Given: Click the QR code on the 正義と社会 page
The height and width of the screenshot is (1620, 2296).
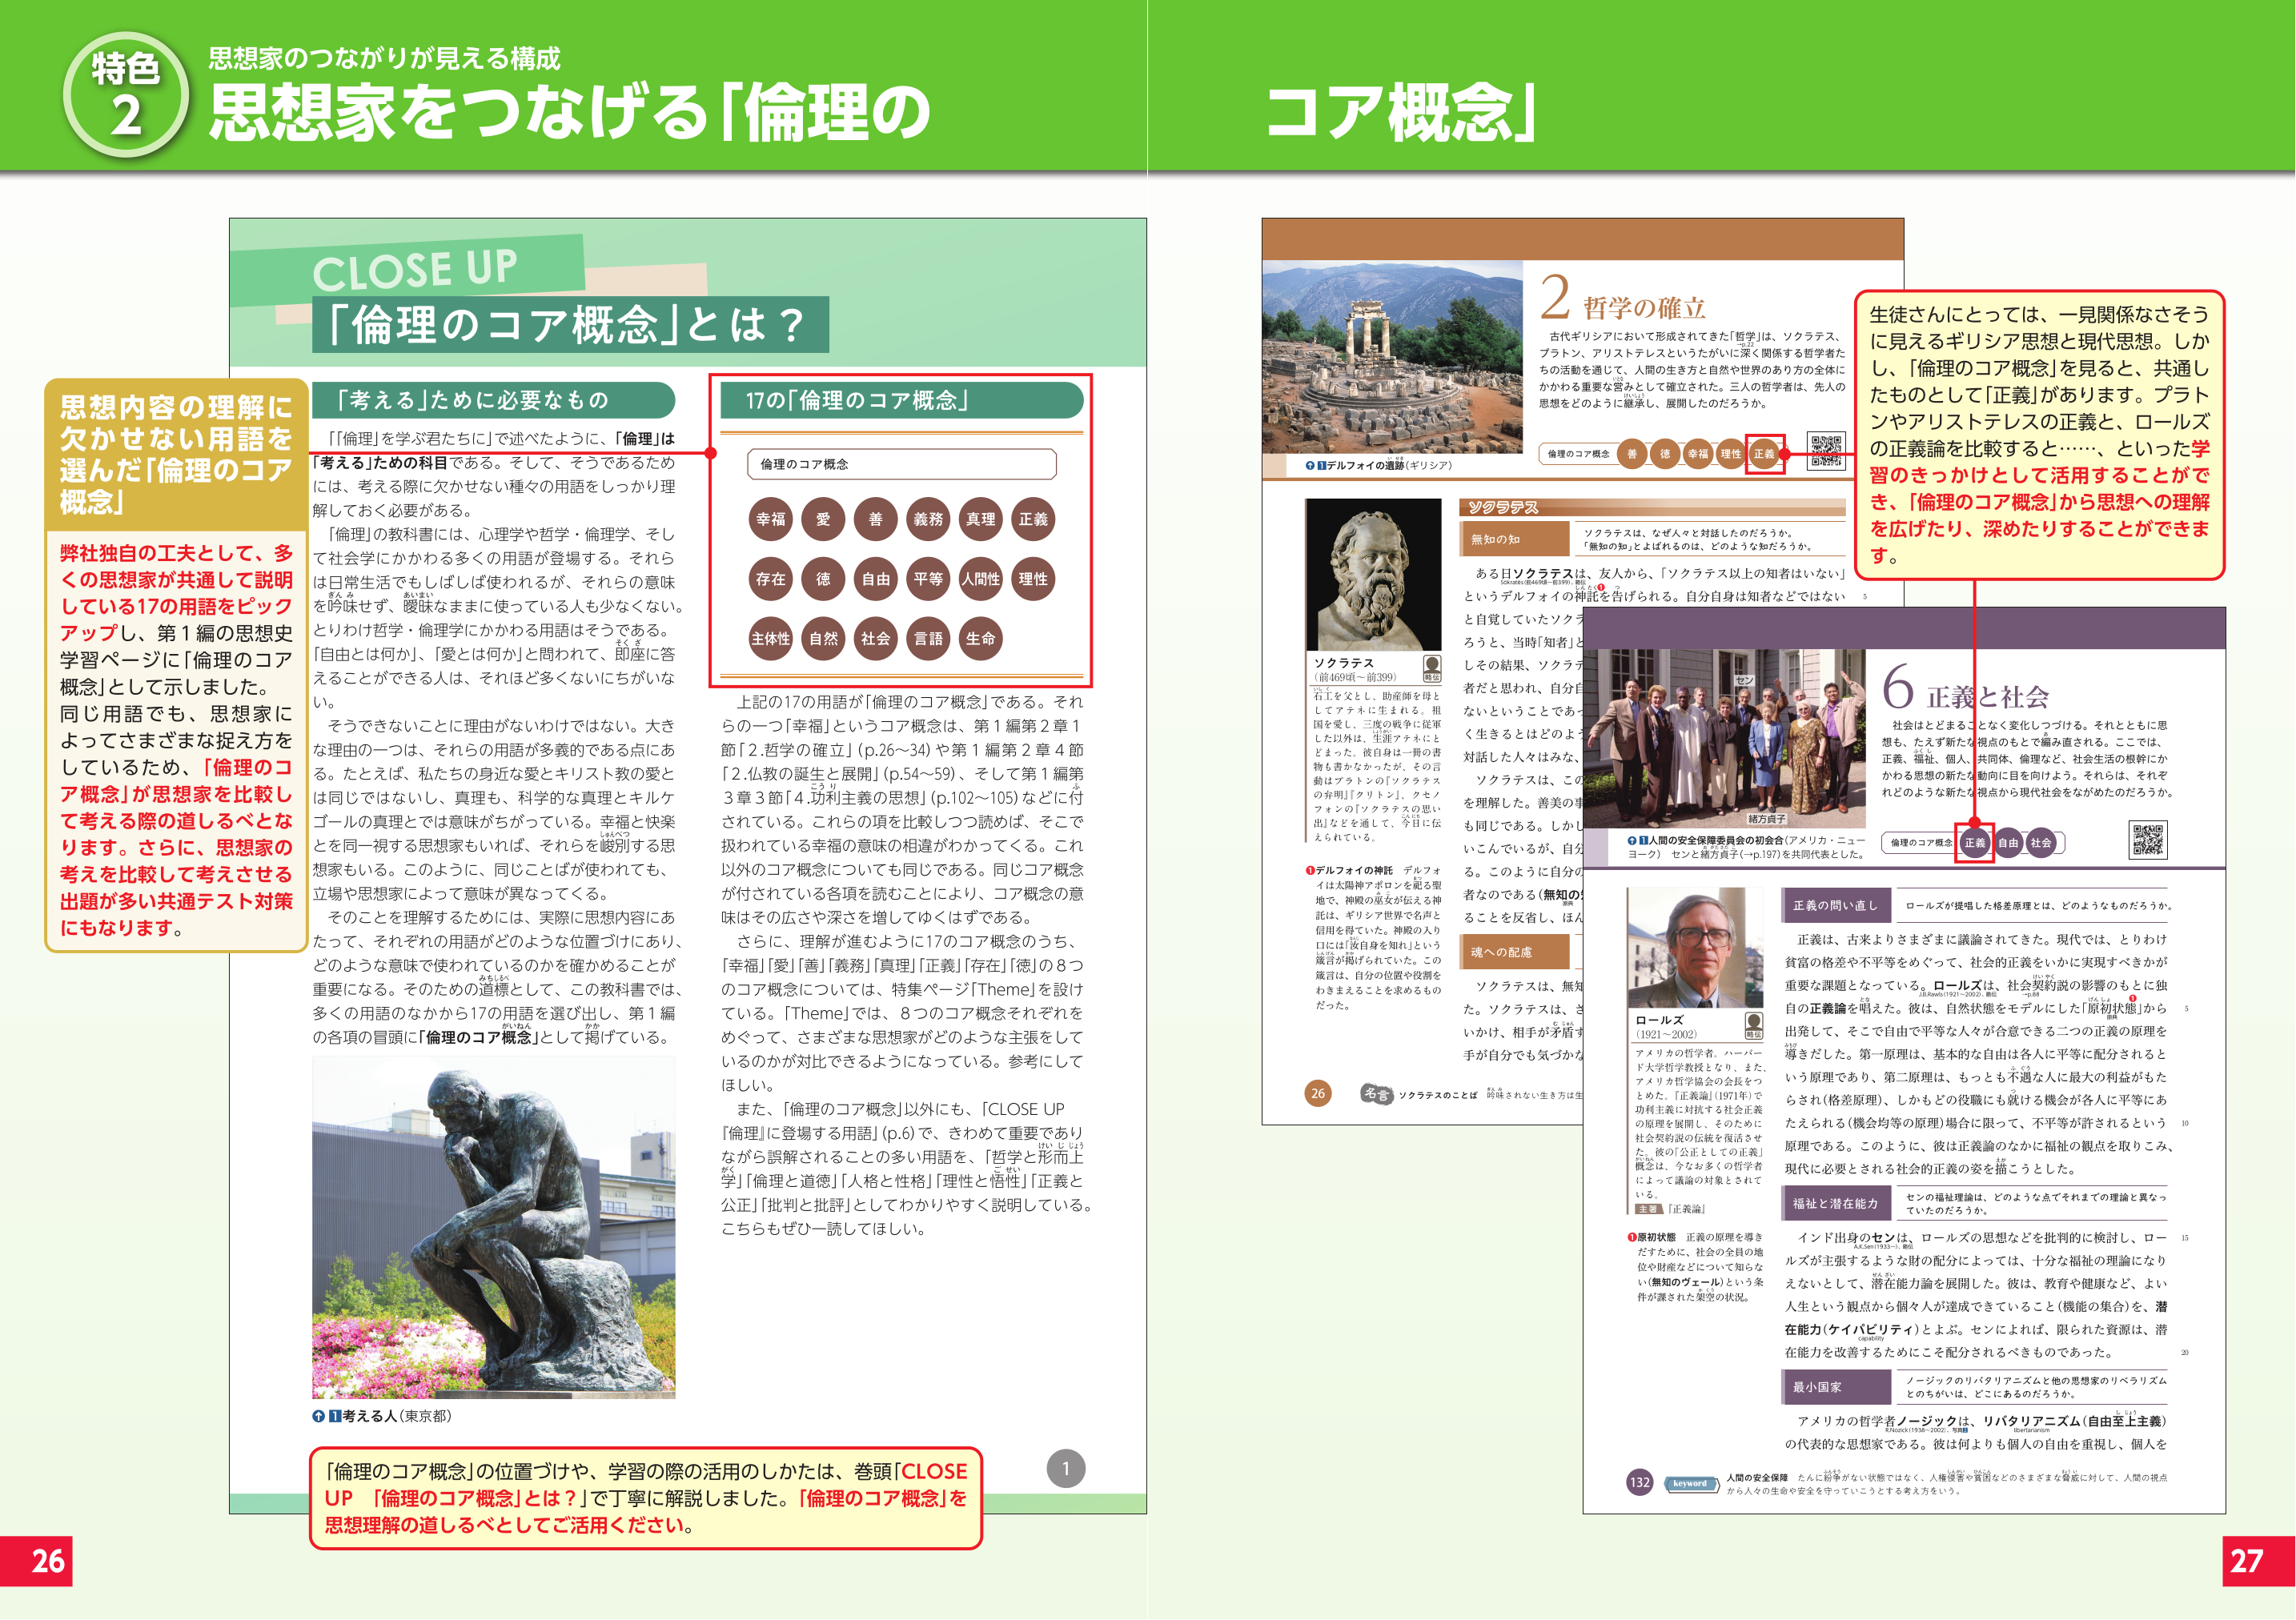Looking at the screenshot, I should [x=2148, y=840].
